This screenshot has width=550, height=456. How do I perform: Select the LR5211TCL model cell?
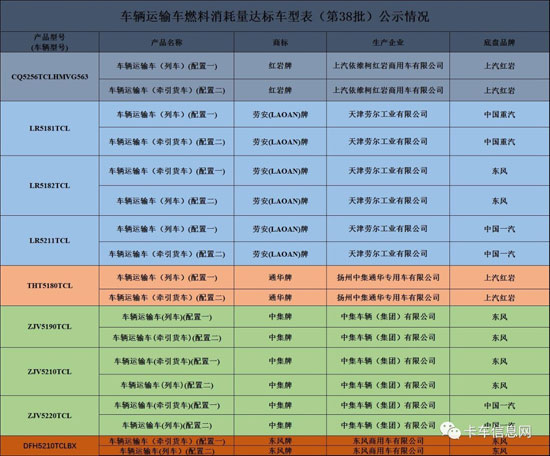(49, 241)
